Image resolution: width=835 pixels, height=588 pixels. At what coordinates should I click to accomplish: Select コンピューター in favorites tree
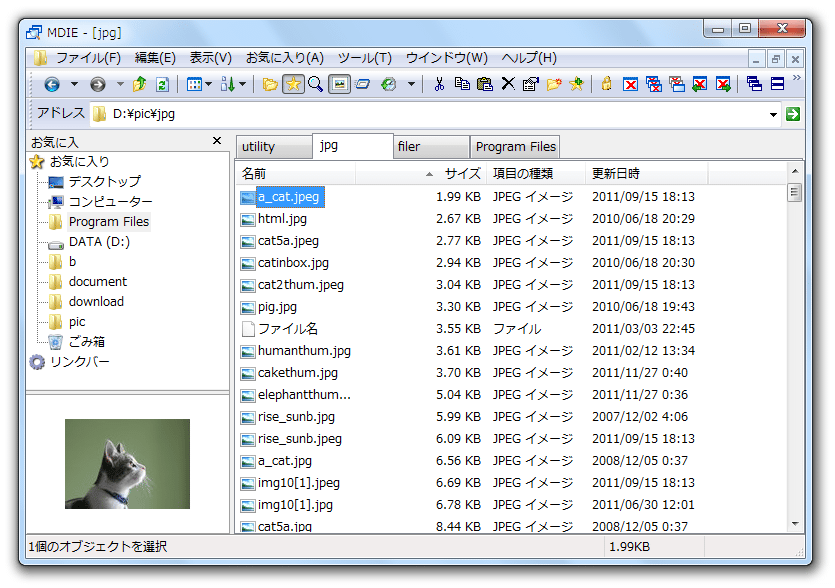(110, 202)
